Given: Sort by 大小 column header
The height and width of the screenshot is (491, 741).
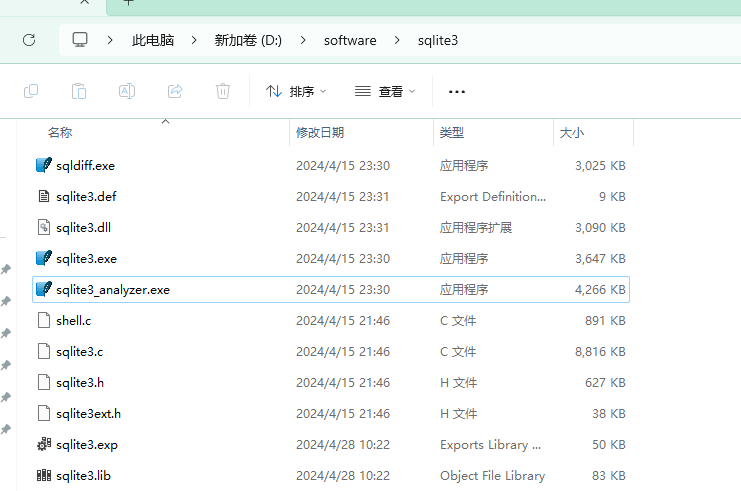Looking at the screenshot, I should click(571, 133).
